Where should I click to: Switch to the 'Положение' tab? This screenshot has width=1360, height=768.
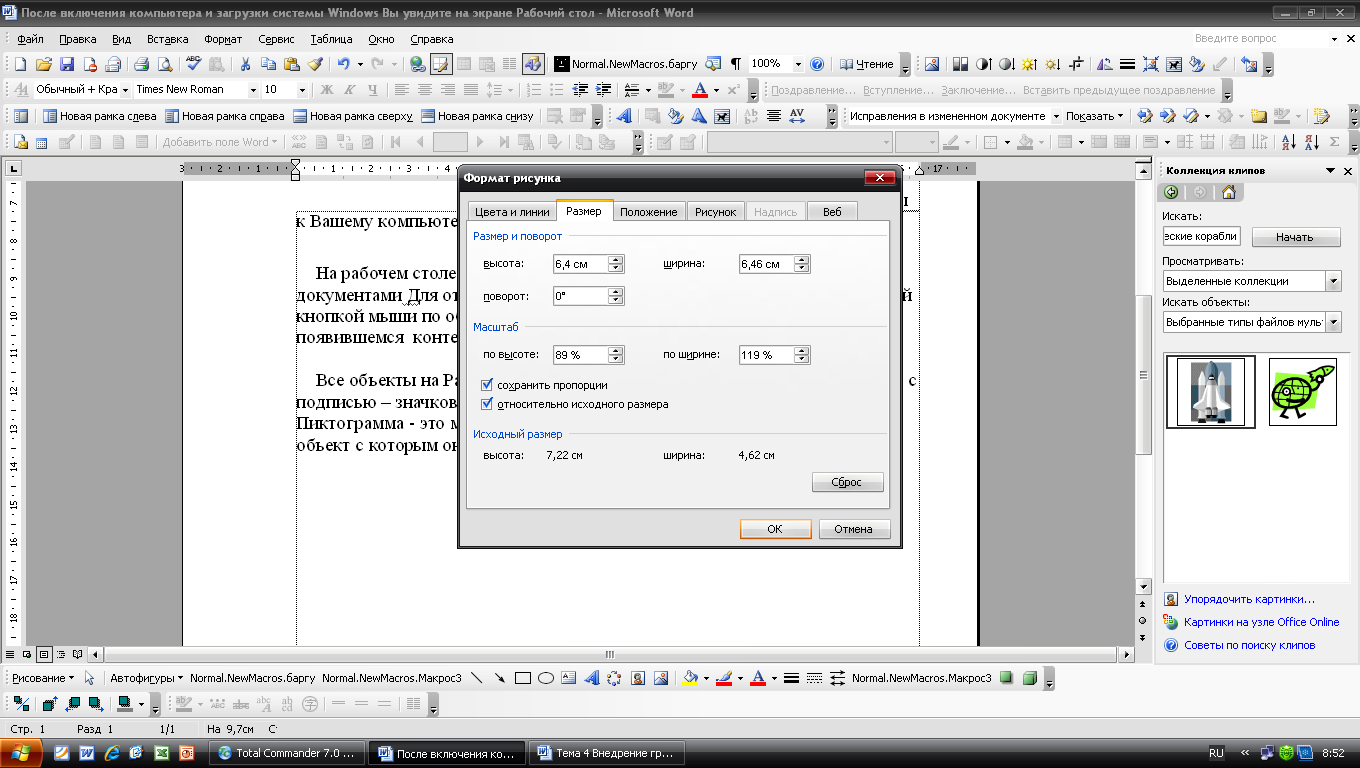pos(648,212)
